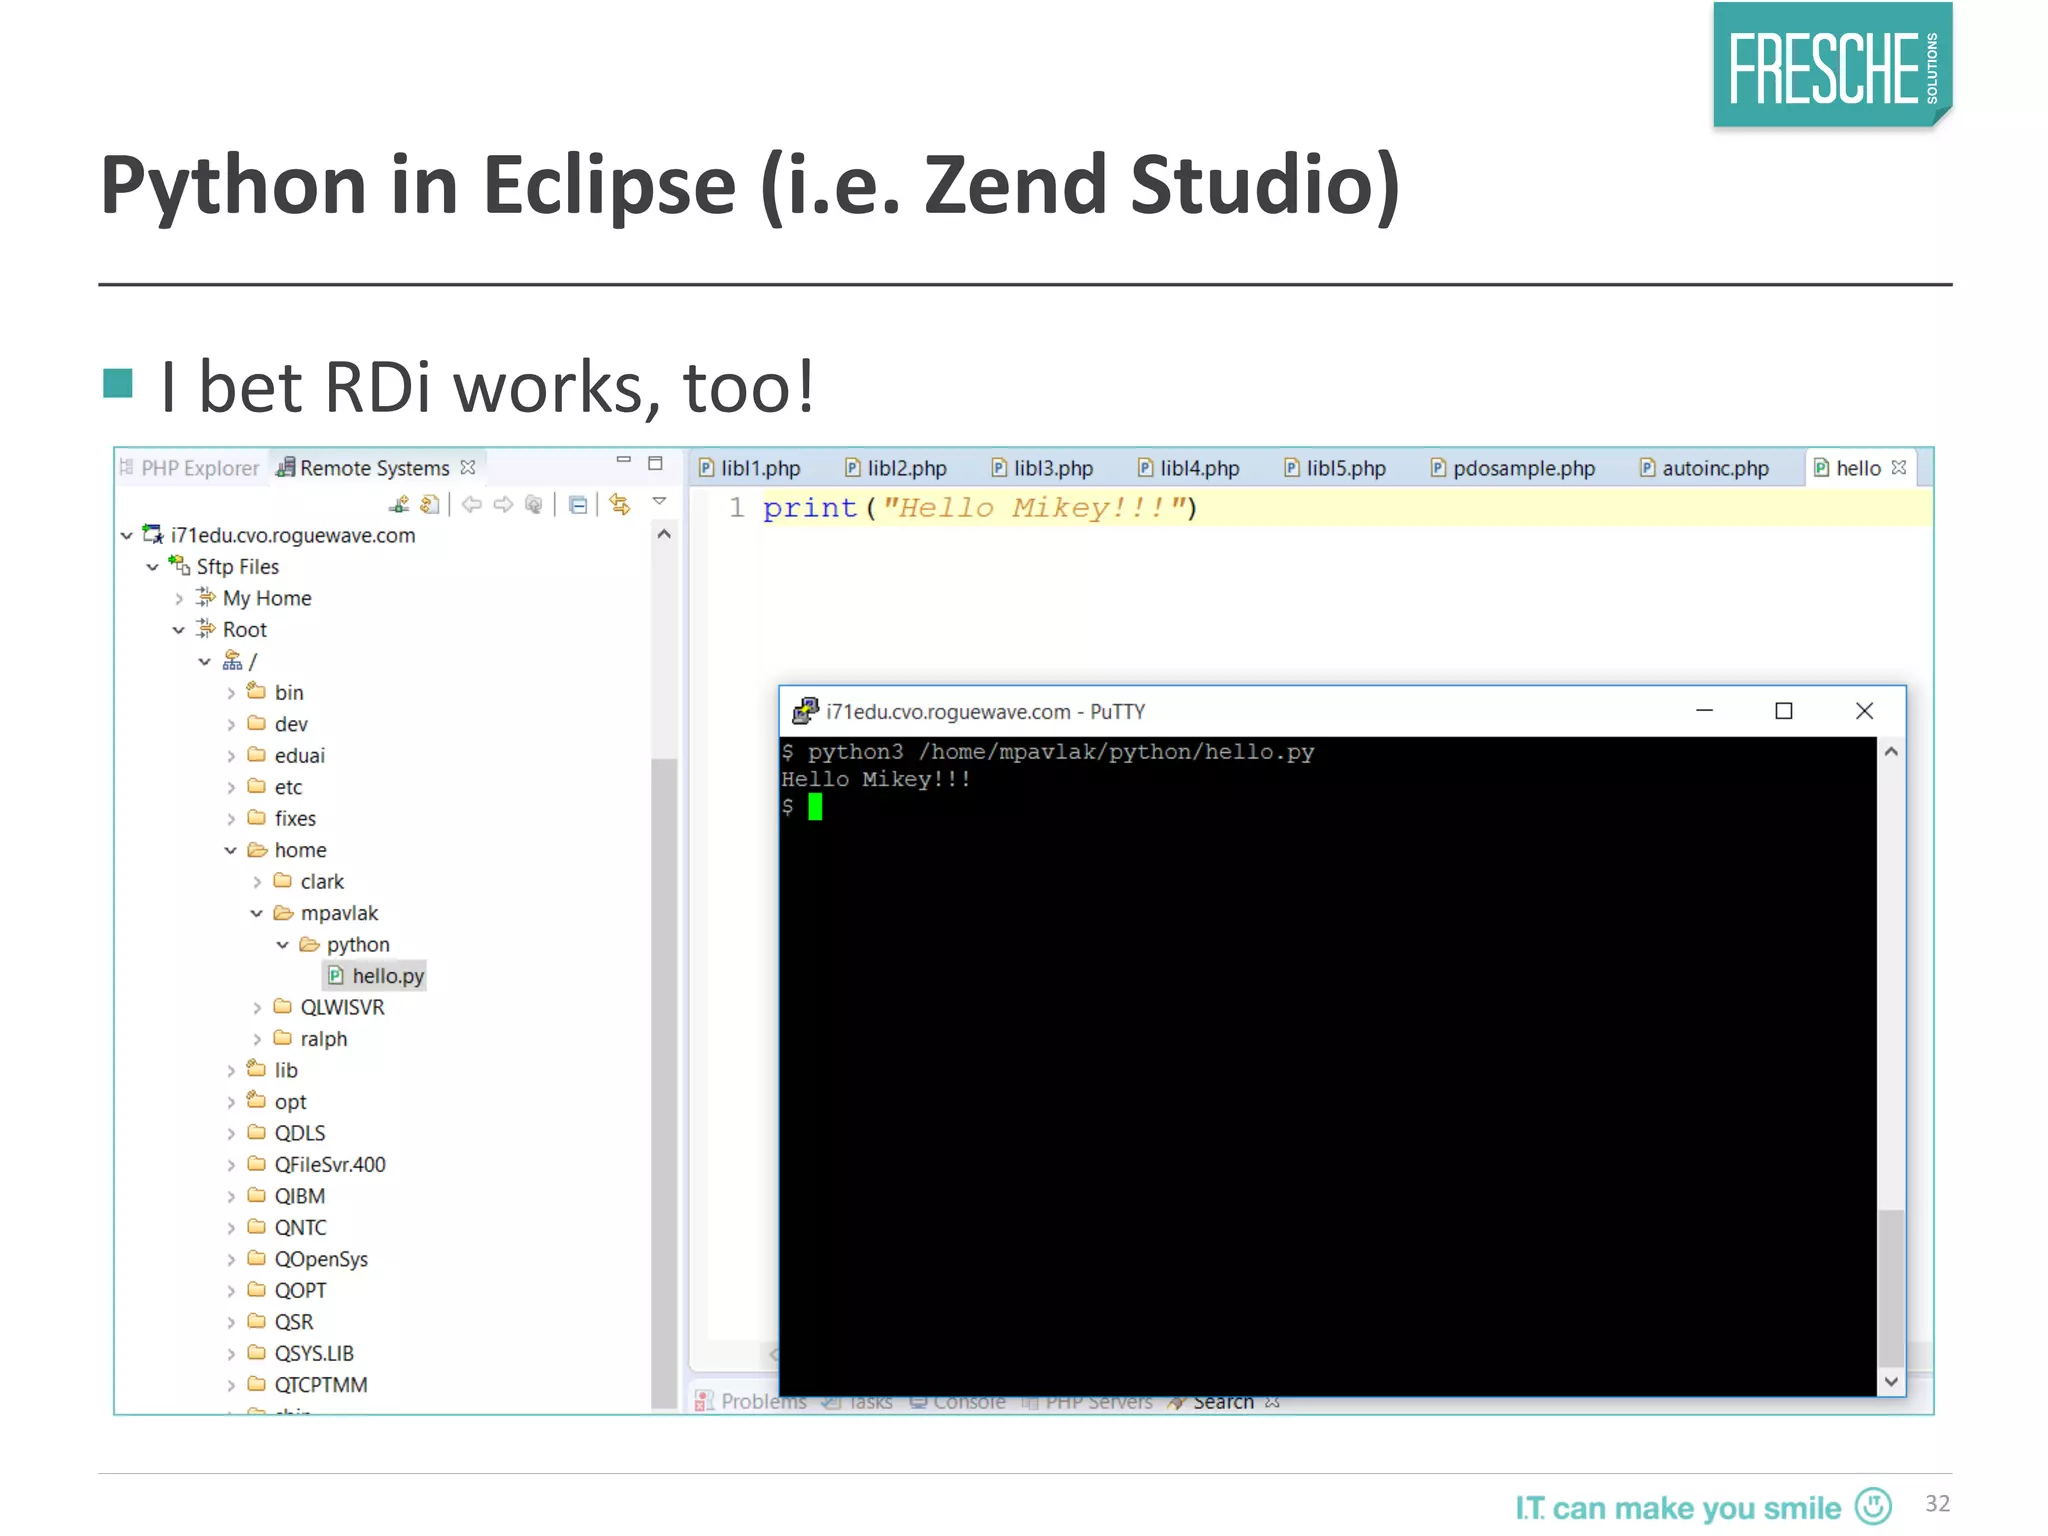2048x1536 pixels.
Task: Collapse the Root filter node
Action: (x=179, y=630)
